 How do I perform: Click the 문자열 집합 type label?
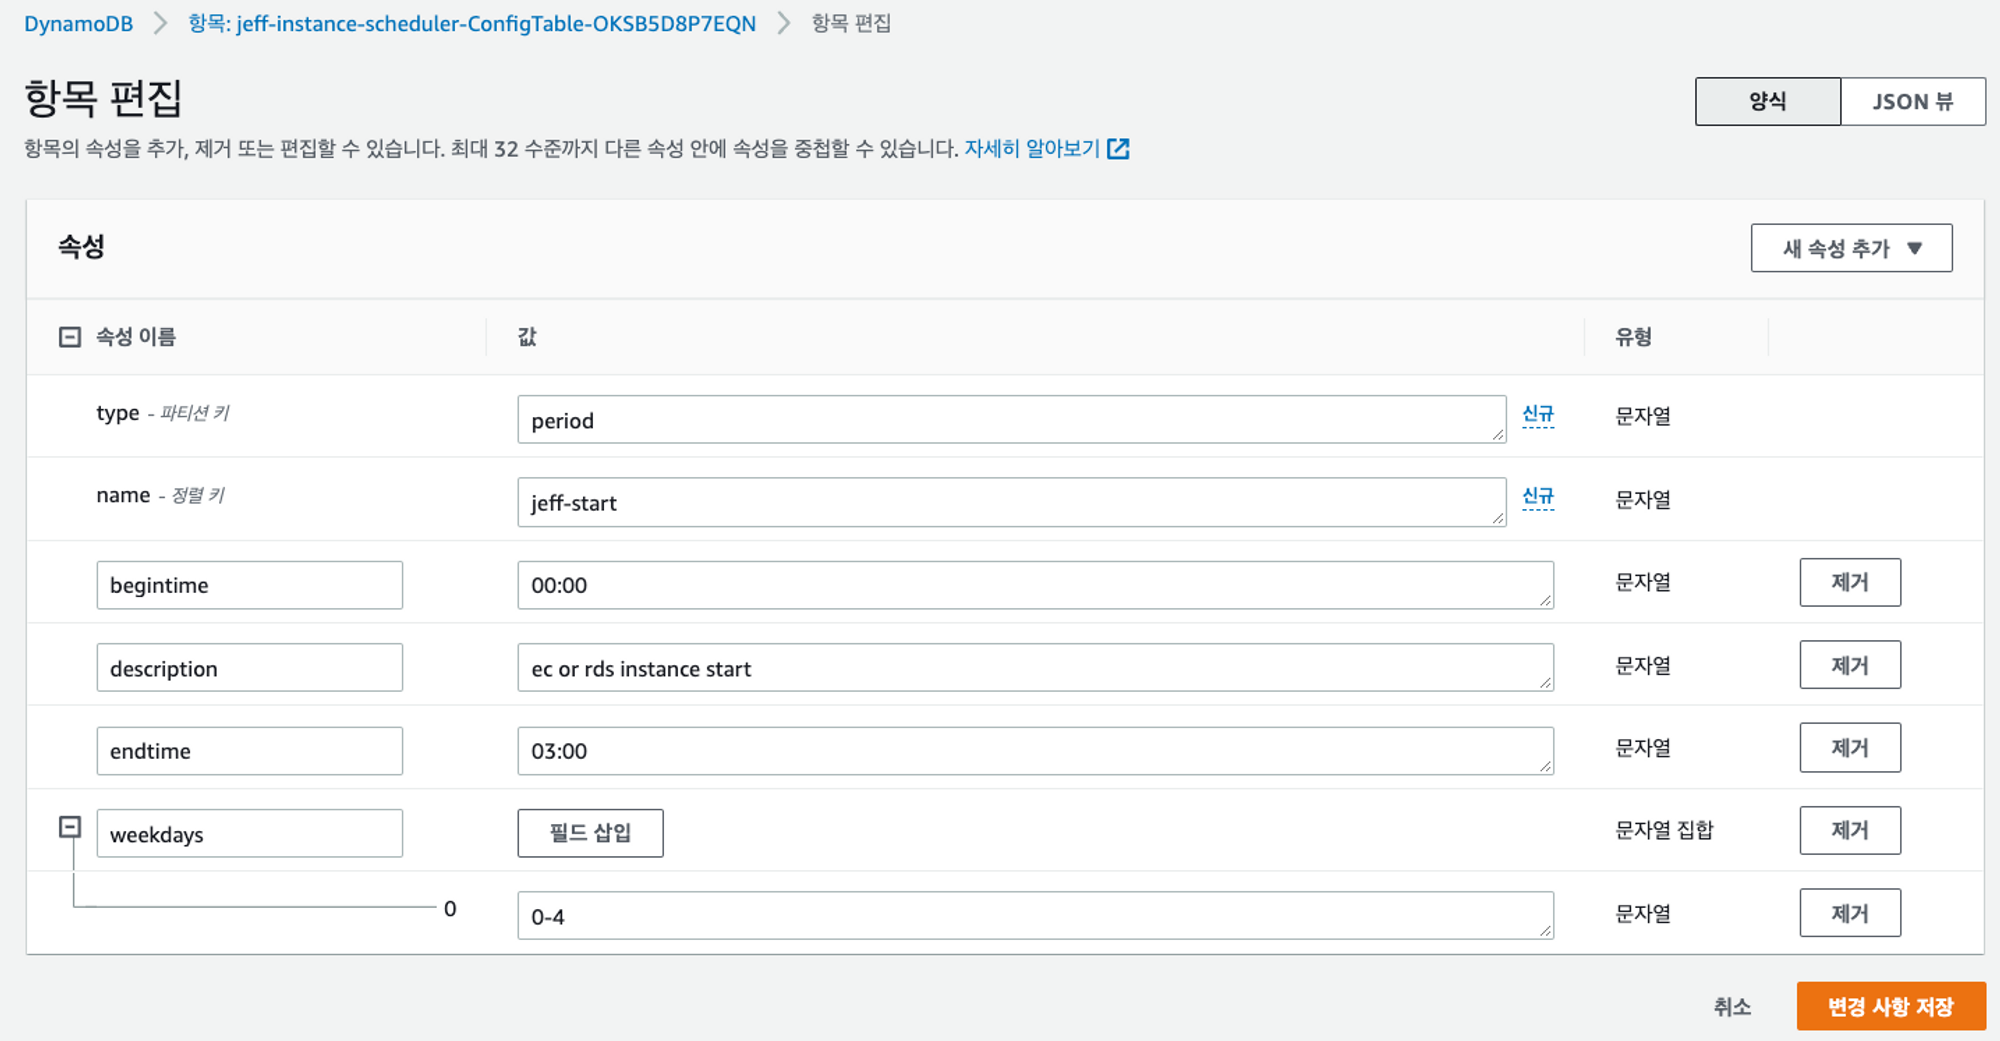(x=1664, y=830)
